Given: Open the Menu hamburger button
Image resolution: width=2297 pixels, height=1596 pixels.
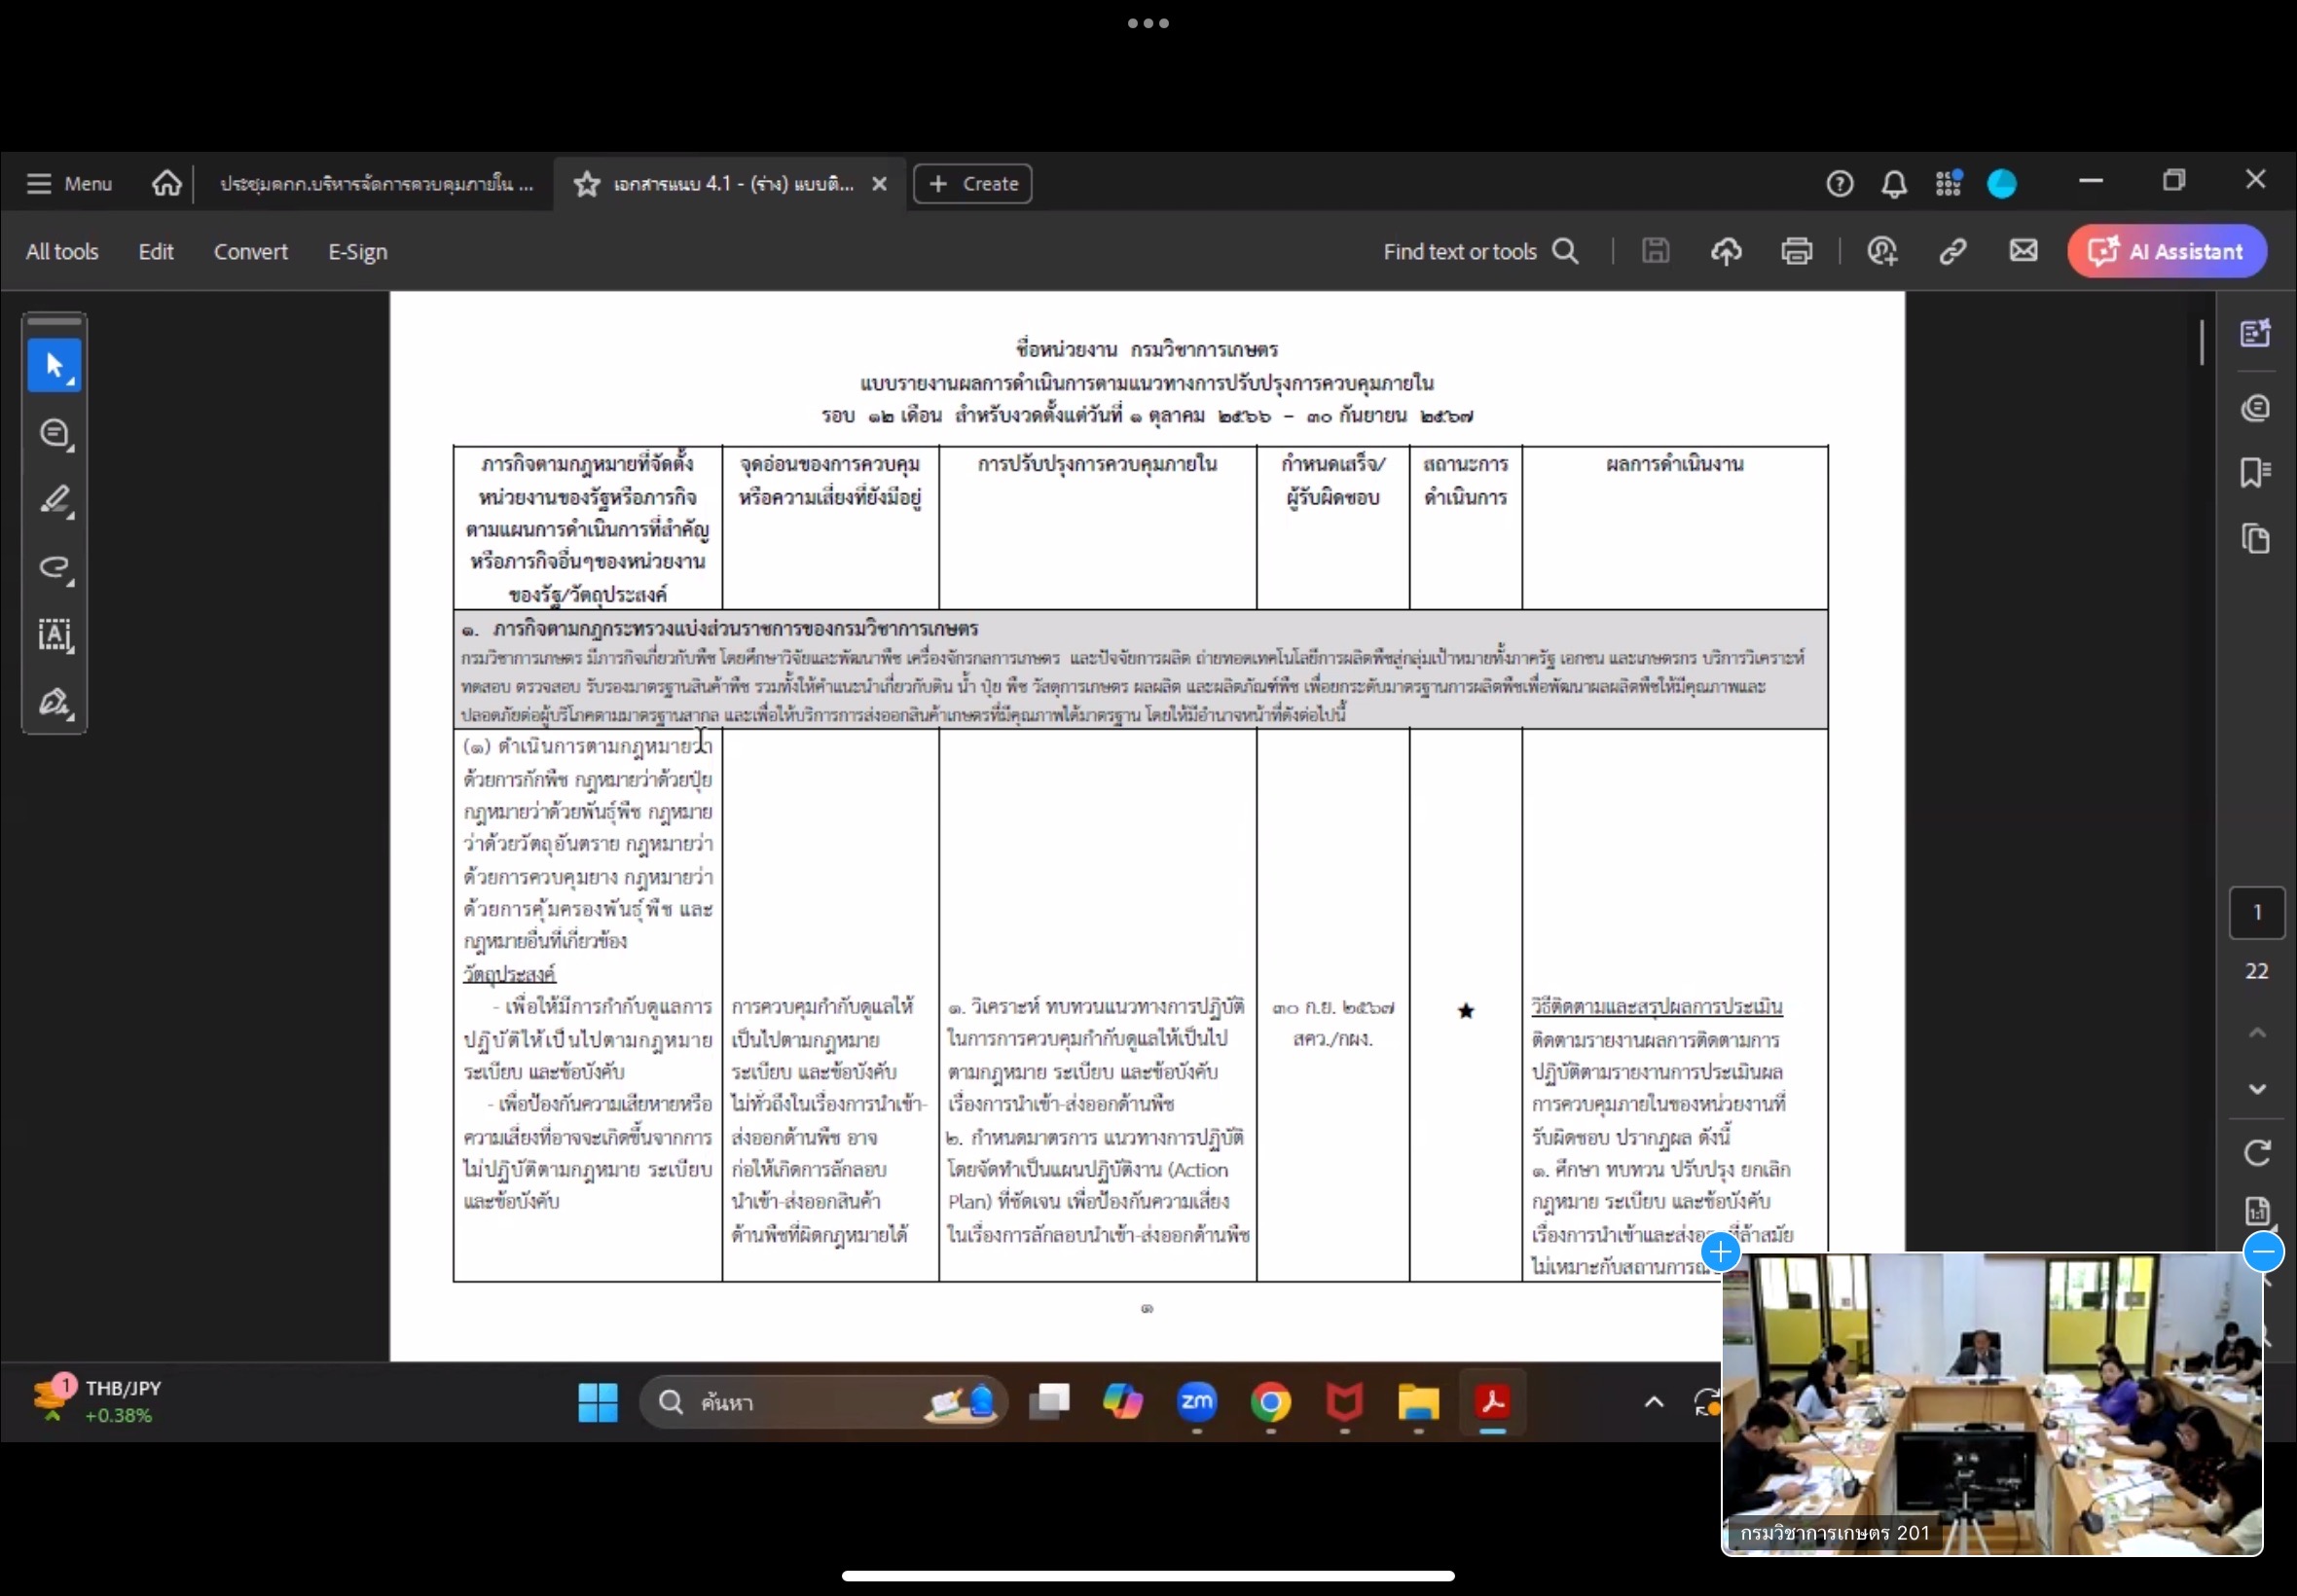Looking at the screenshot, I should point(69,184).
